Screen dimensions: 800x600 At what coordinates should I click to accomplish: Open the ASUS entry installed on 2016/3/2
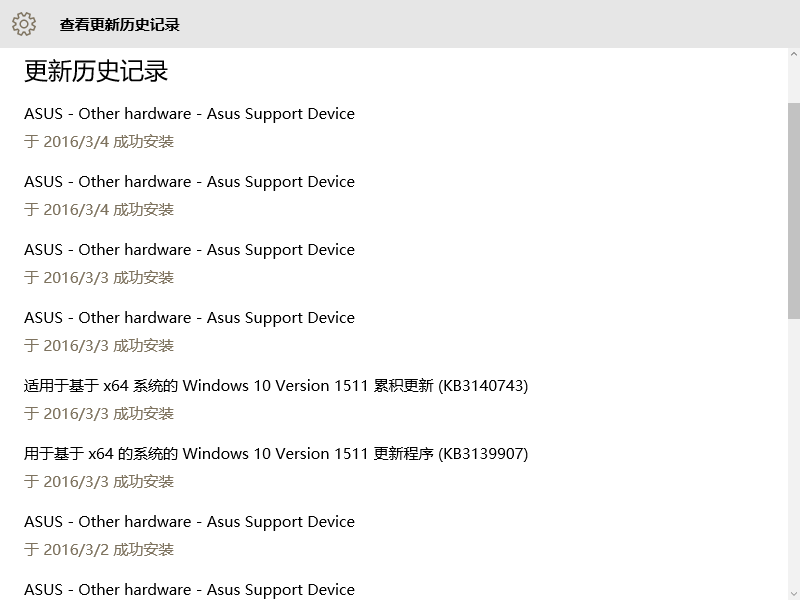pos(189,522)
